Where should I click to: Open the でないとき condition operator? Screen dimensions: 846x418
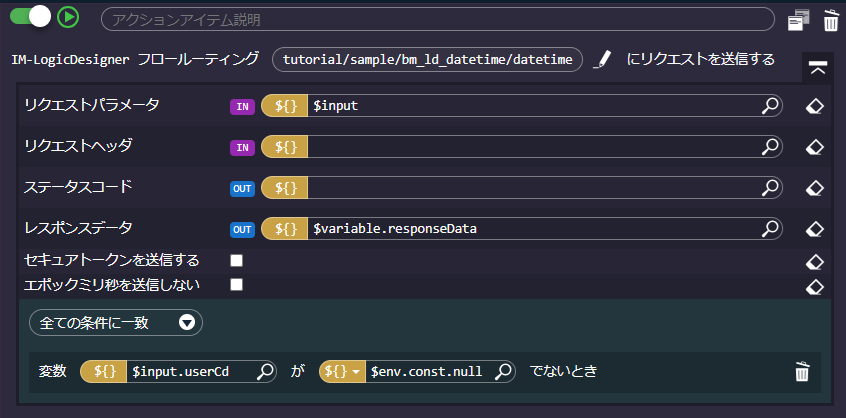563,371
